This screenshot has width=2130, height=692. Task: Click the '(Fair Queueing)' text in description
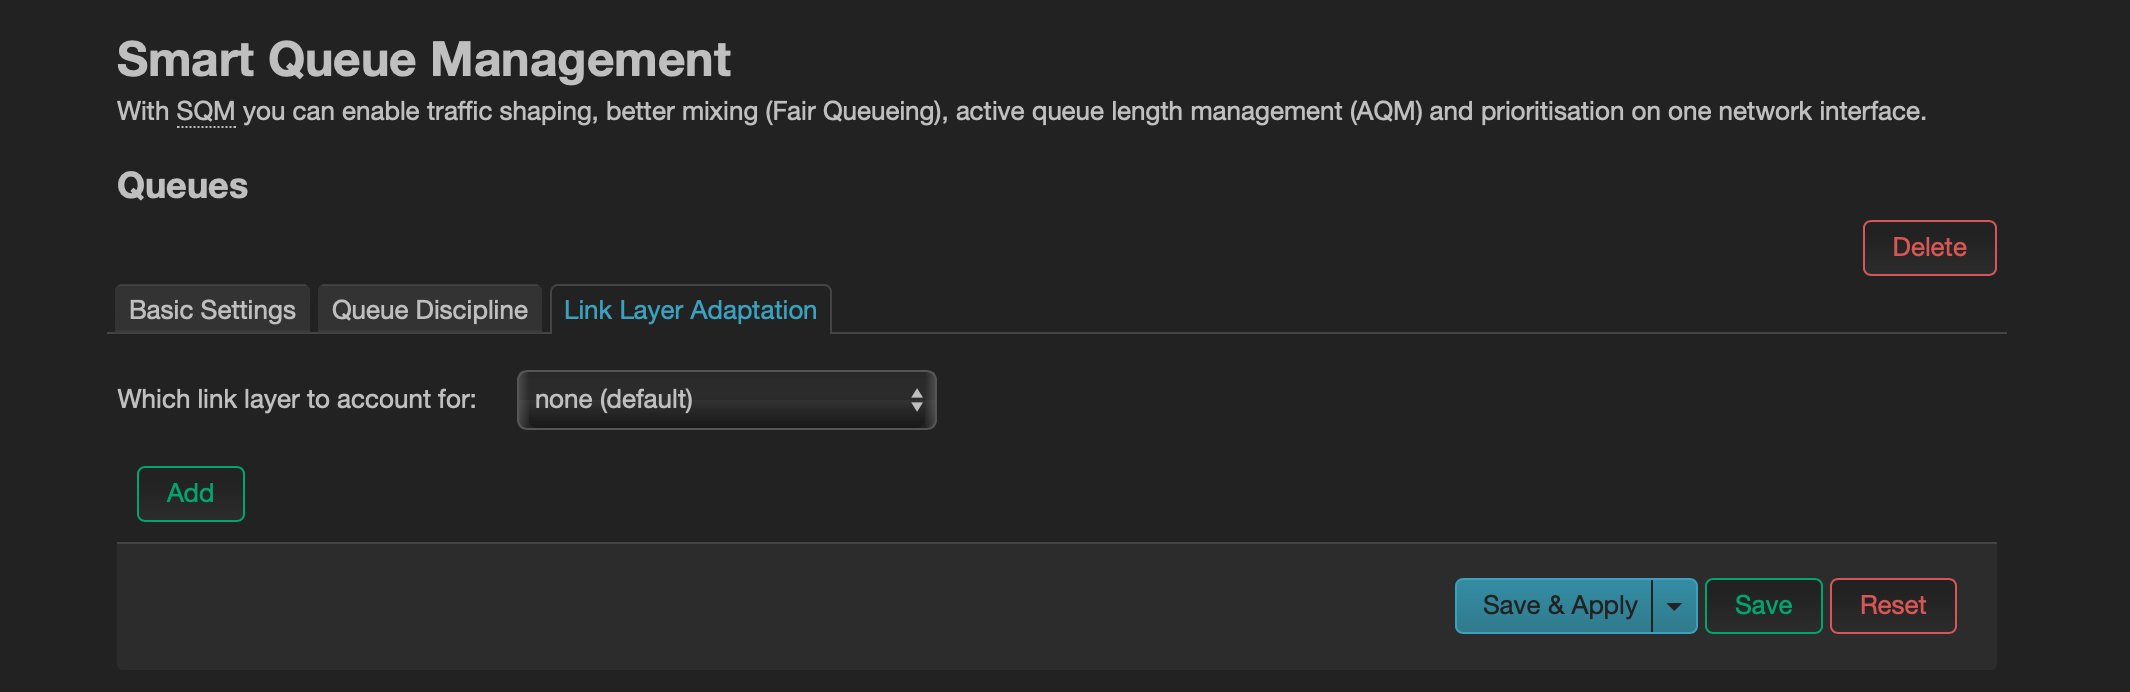point(855,111)
